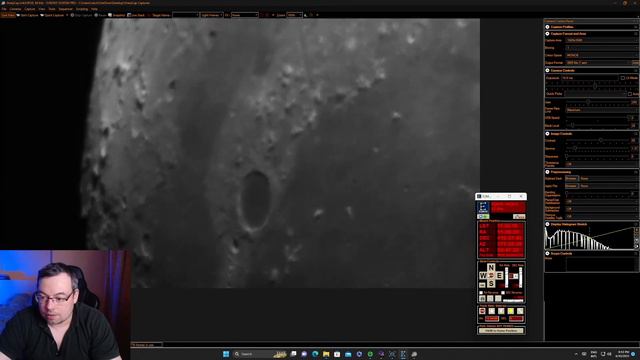Toggle the EQMOD RA Reverse checkbox
640x360 pixels.
click(481, 293)
